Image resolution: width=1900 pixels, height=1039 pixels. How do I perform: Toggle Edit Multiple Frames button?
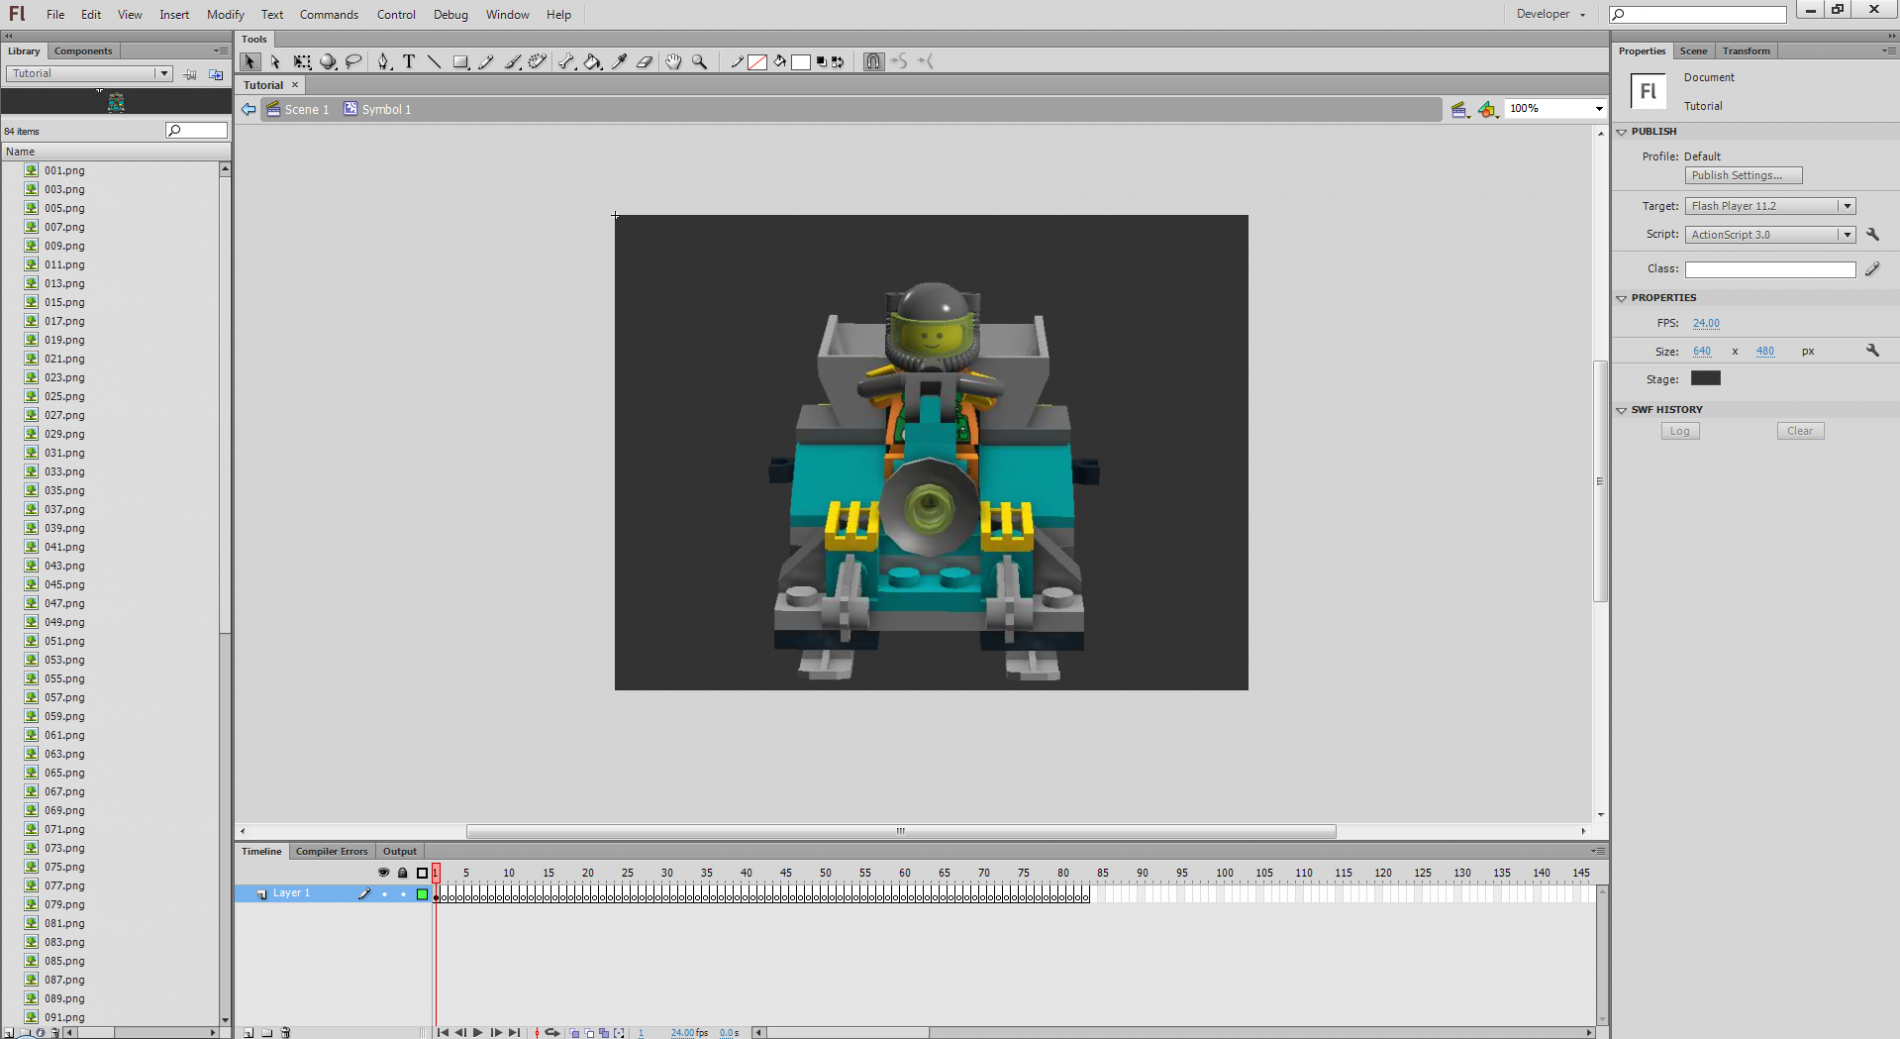[604, 1032]
